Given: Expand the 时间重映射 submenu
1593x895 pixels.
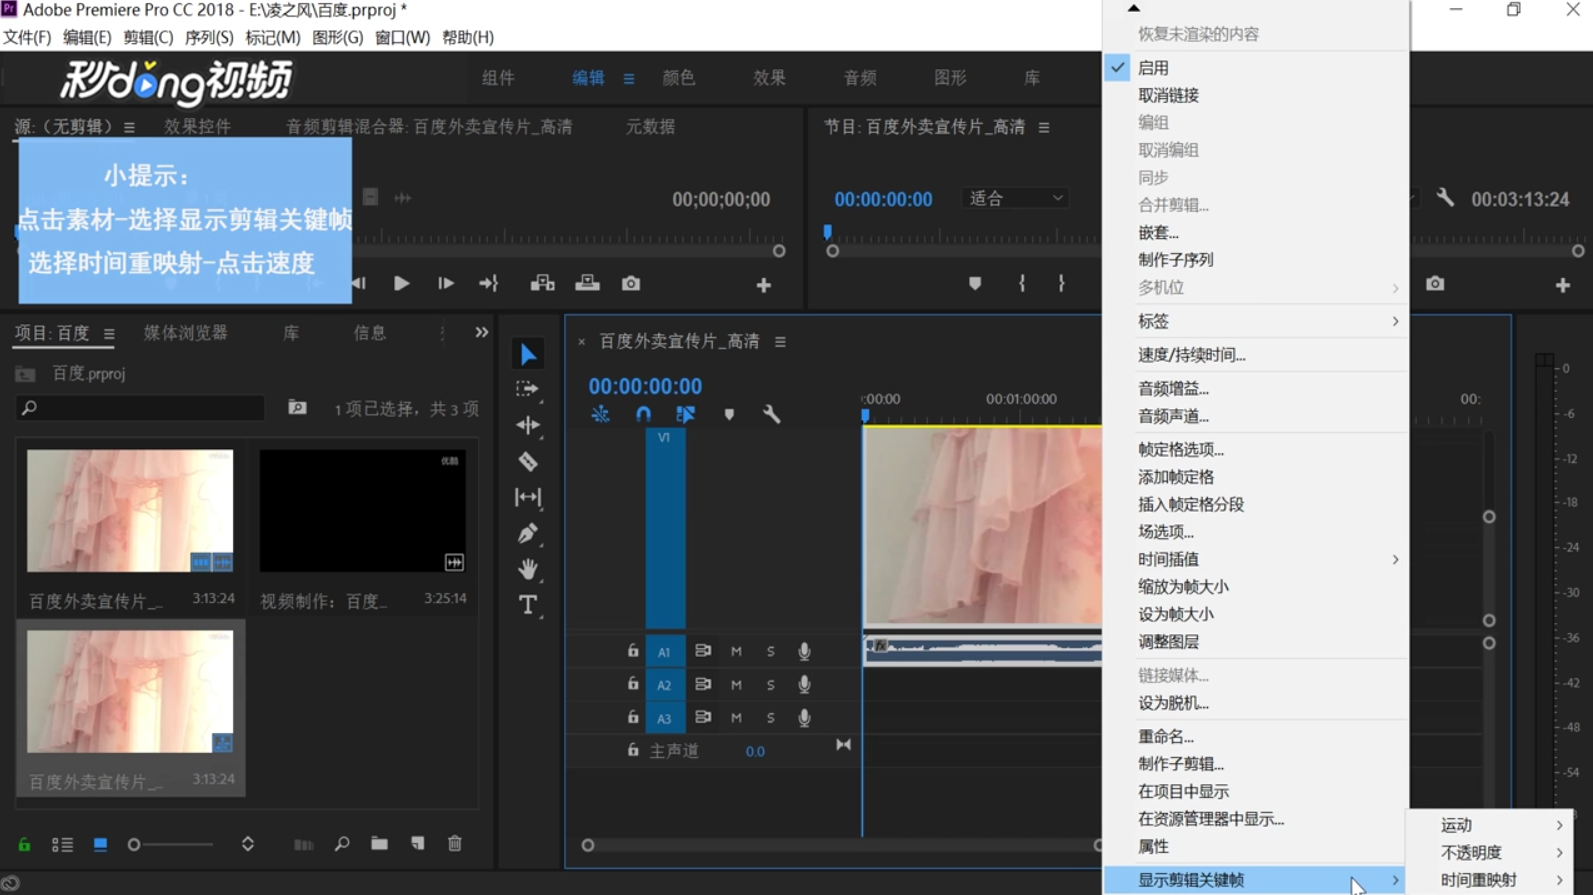Looking at the screenshot, I should [1490, 880].
